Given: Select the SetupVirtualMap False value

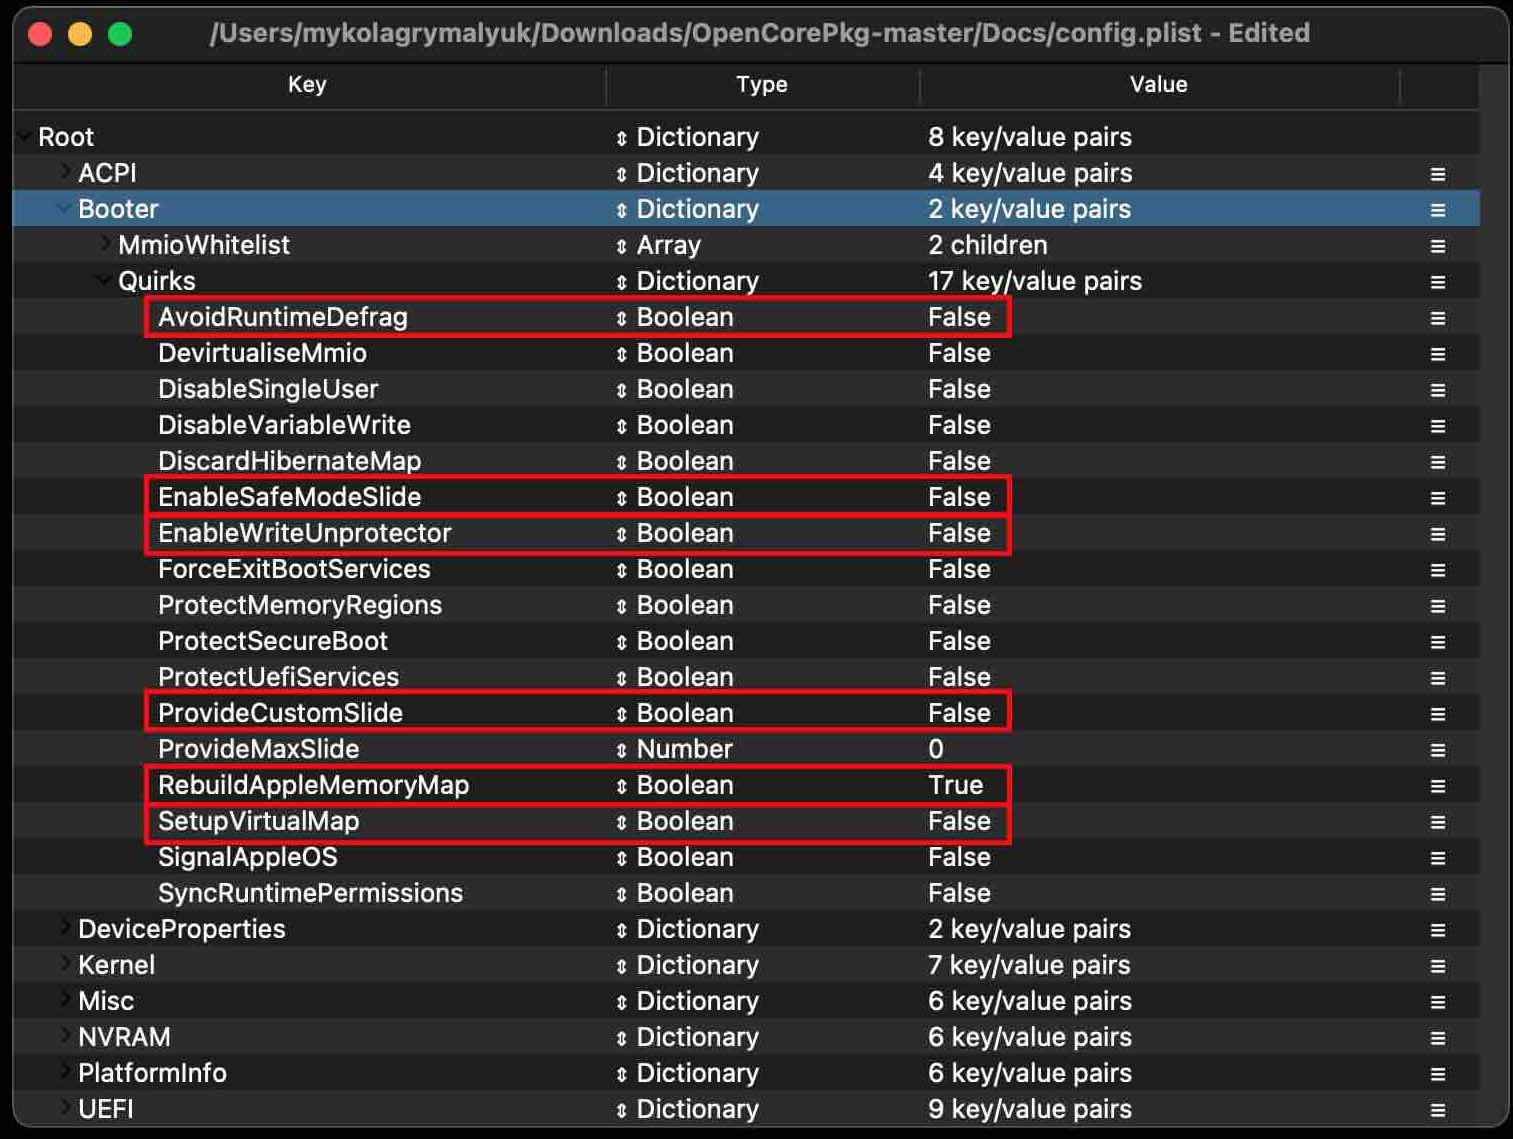Looking at the screenshot, I should (959, 821).
